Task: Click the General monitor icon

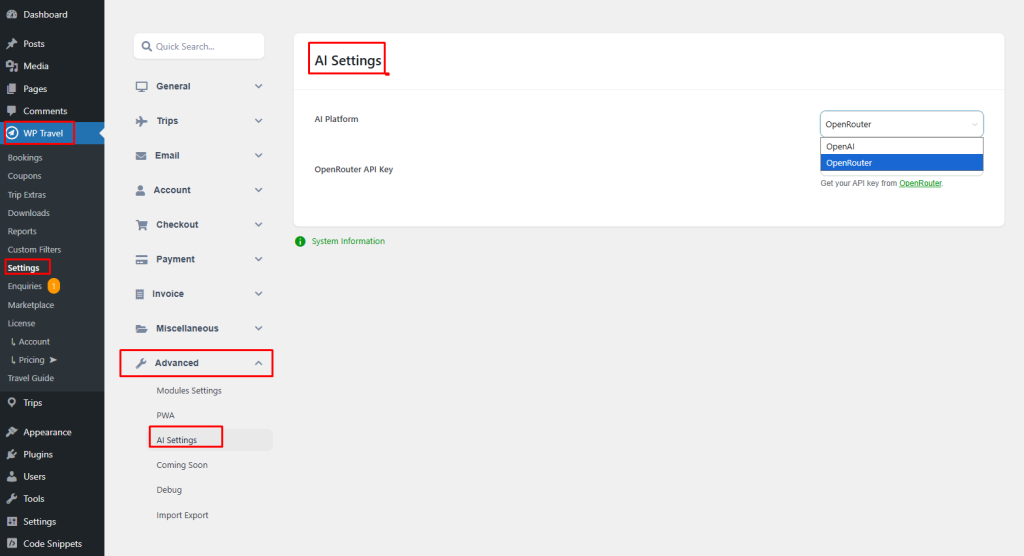Action: click(141, 86)
